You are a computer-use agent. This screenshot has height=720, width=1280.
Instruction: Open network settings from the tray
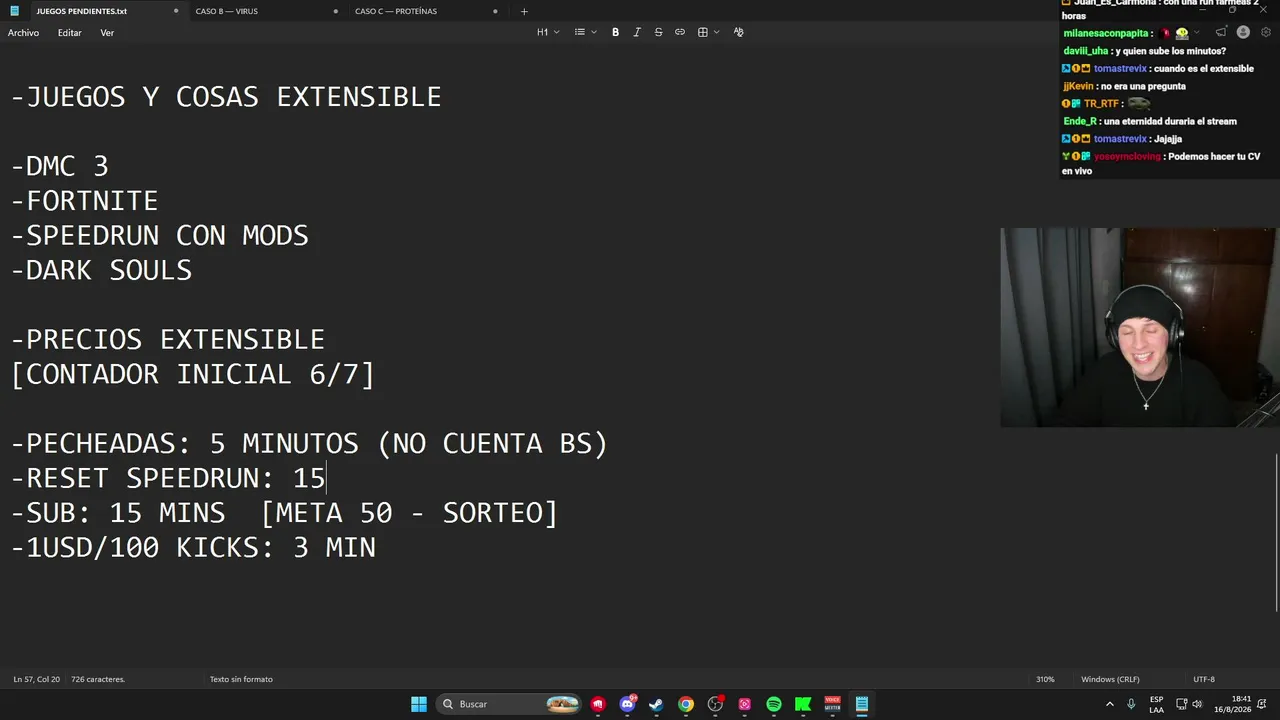(x=1181, y=704)
